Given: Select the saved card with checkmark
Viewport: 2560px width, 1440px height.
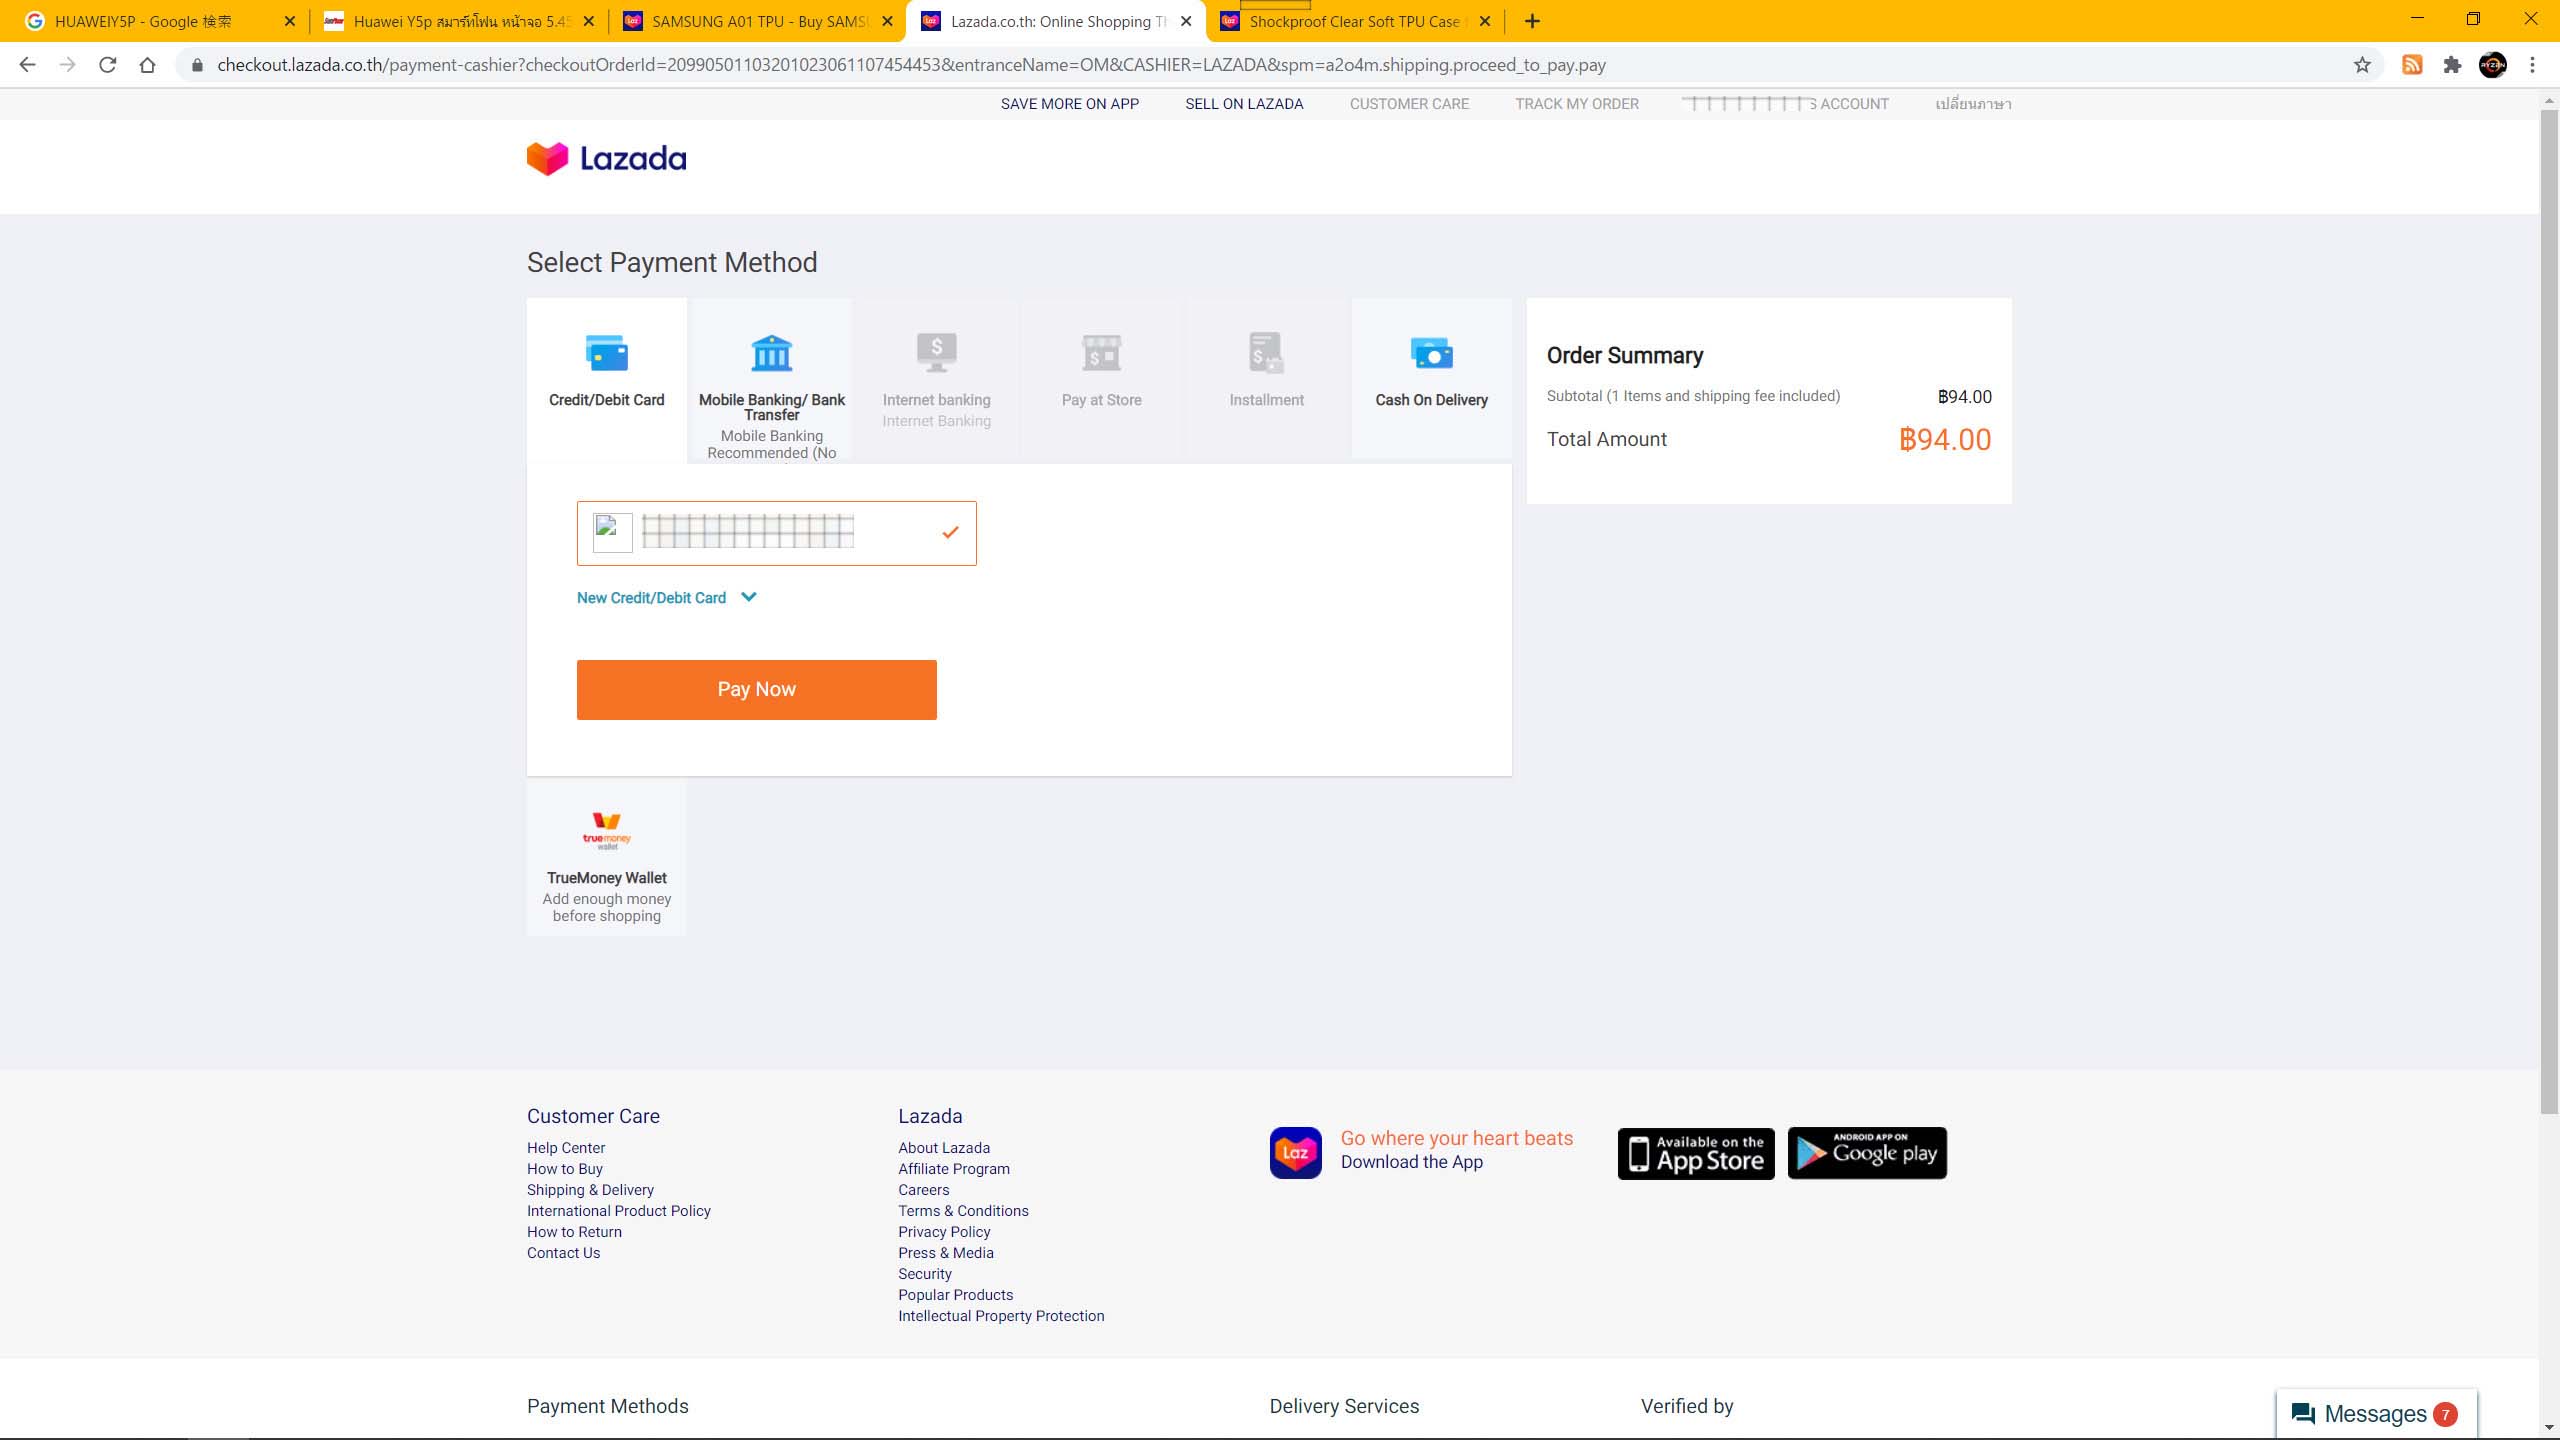Looking at the screenshot, I should 776,533.
